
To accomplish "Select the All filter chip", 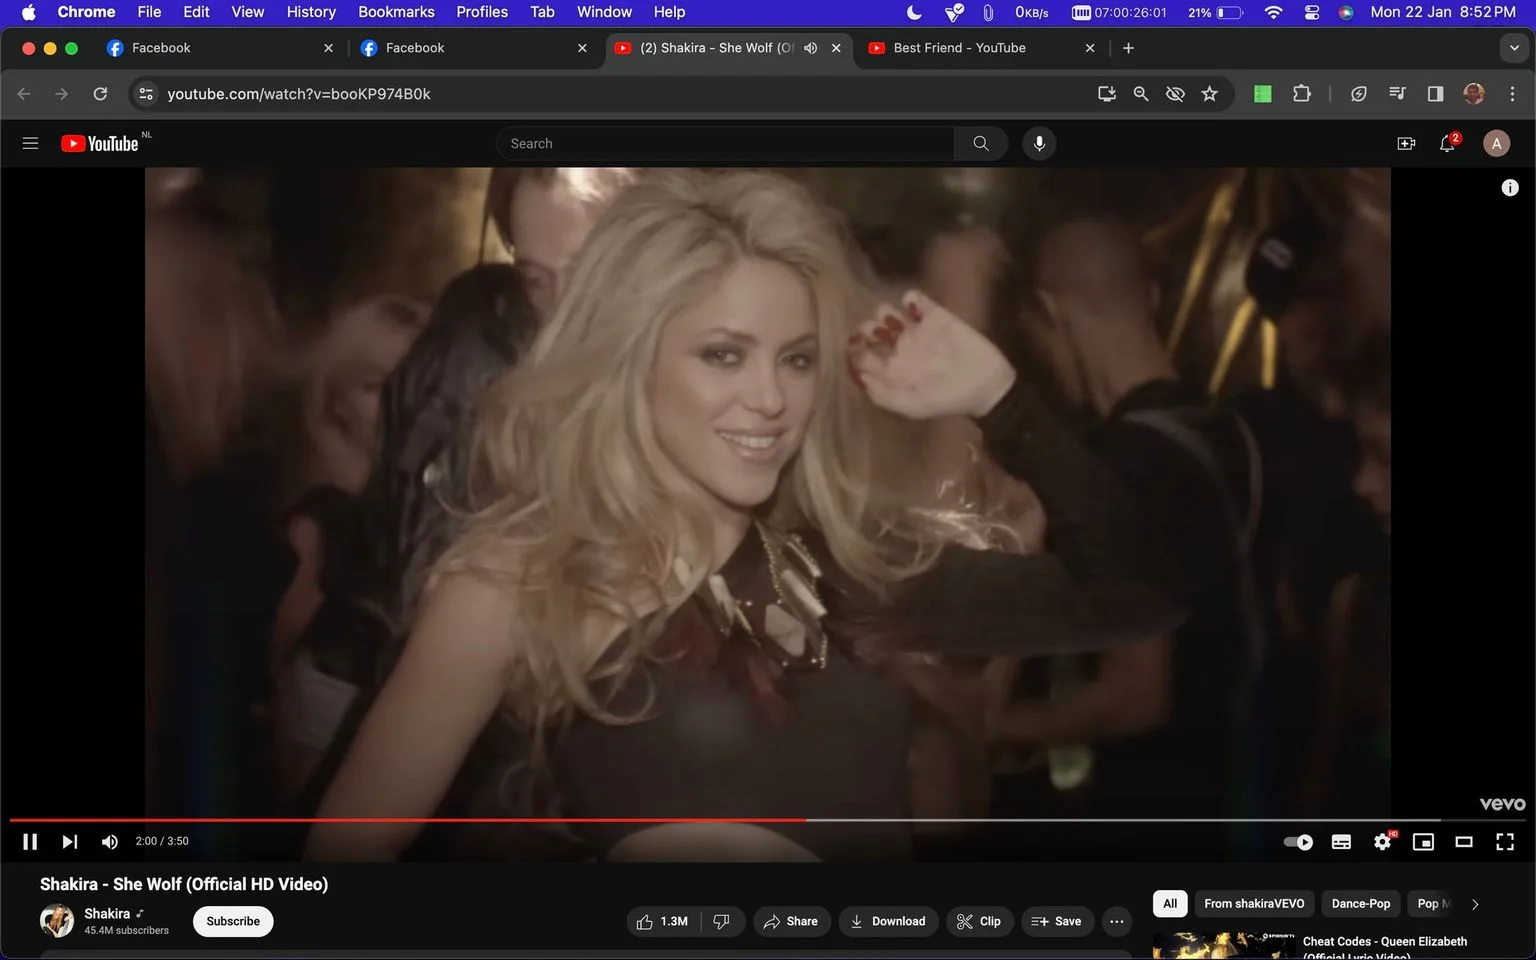I will [1170, 904].
